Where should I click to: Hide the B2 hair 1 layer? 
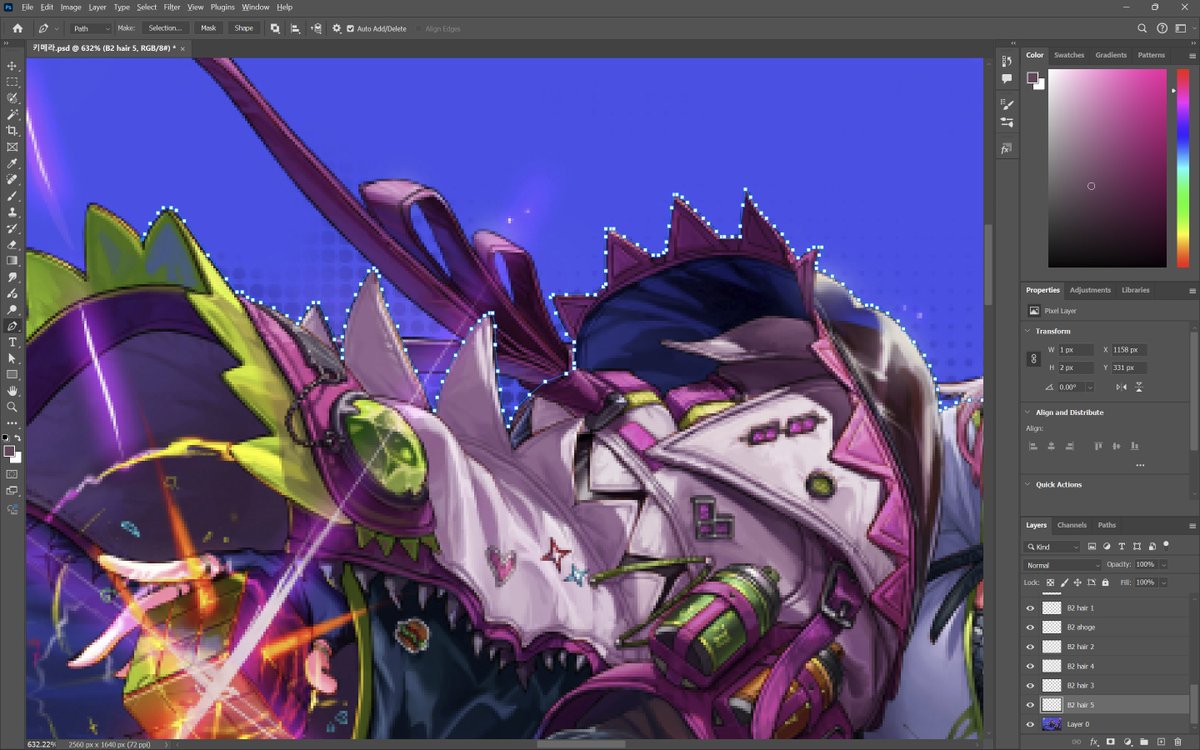point(1030,608)
